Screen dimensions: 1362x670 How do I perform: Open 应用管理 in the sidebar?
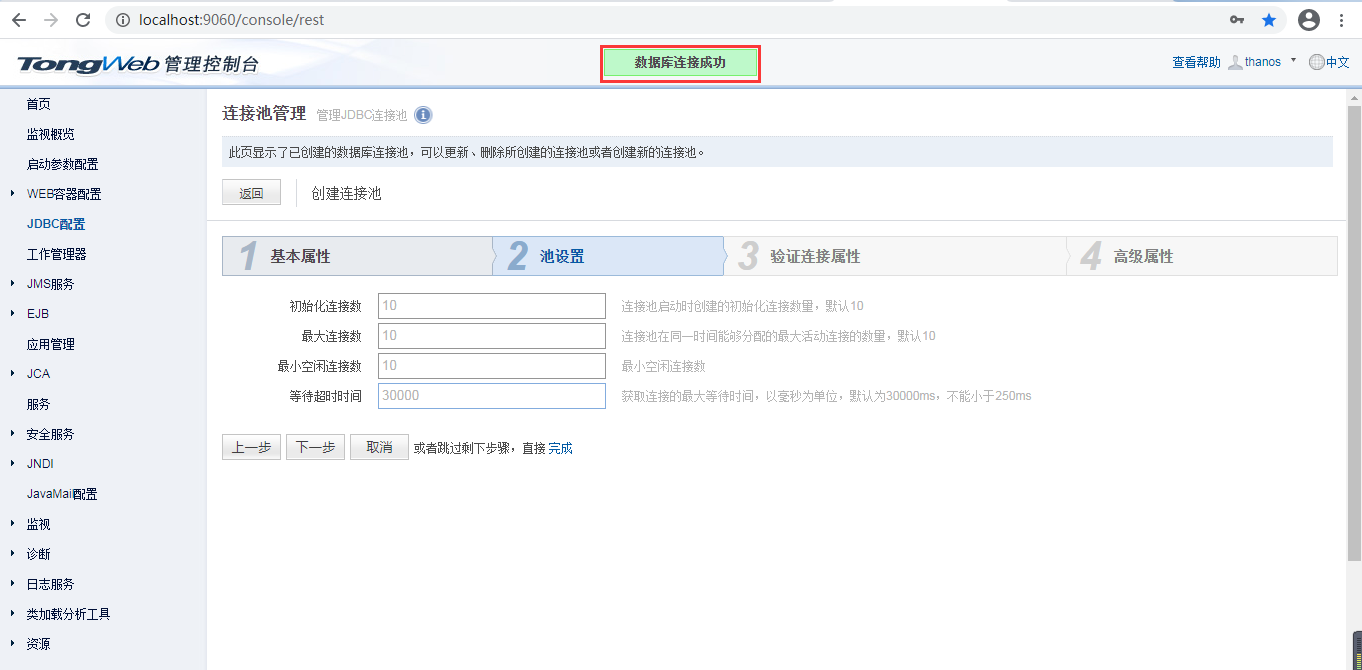50,344
